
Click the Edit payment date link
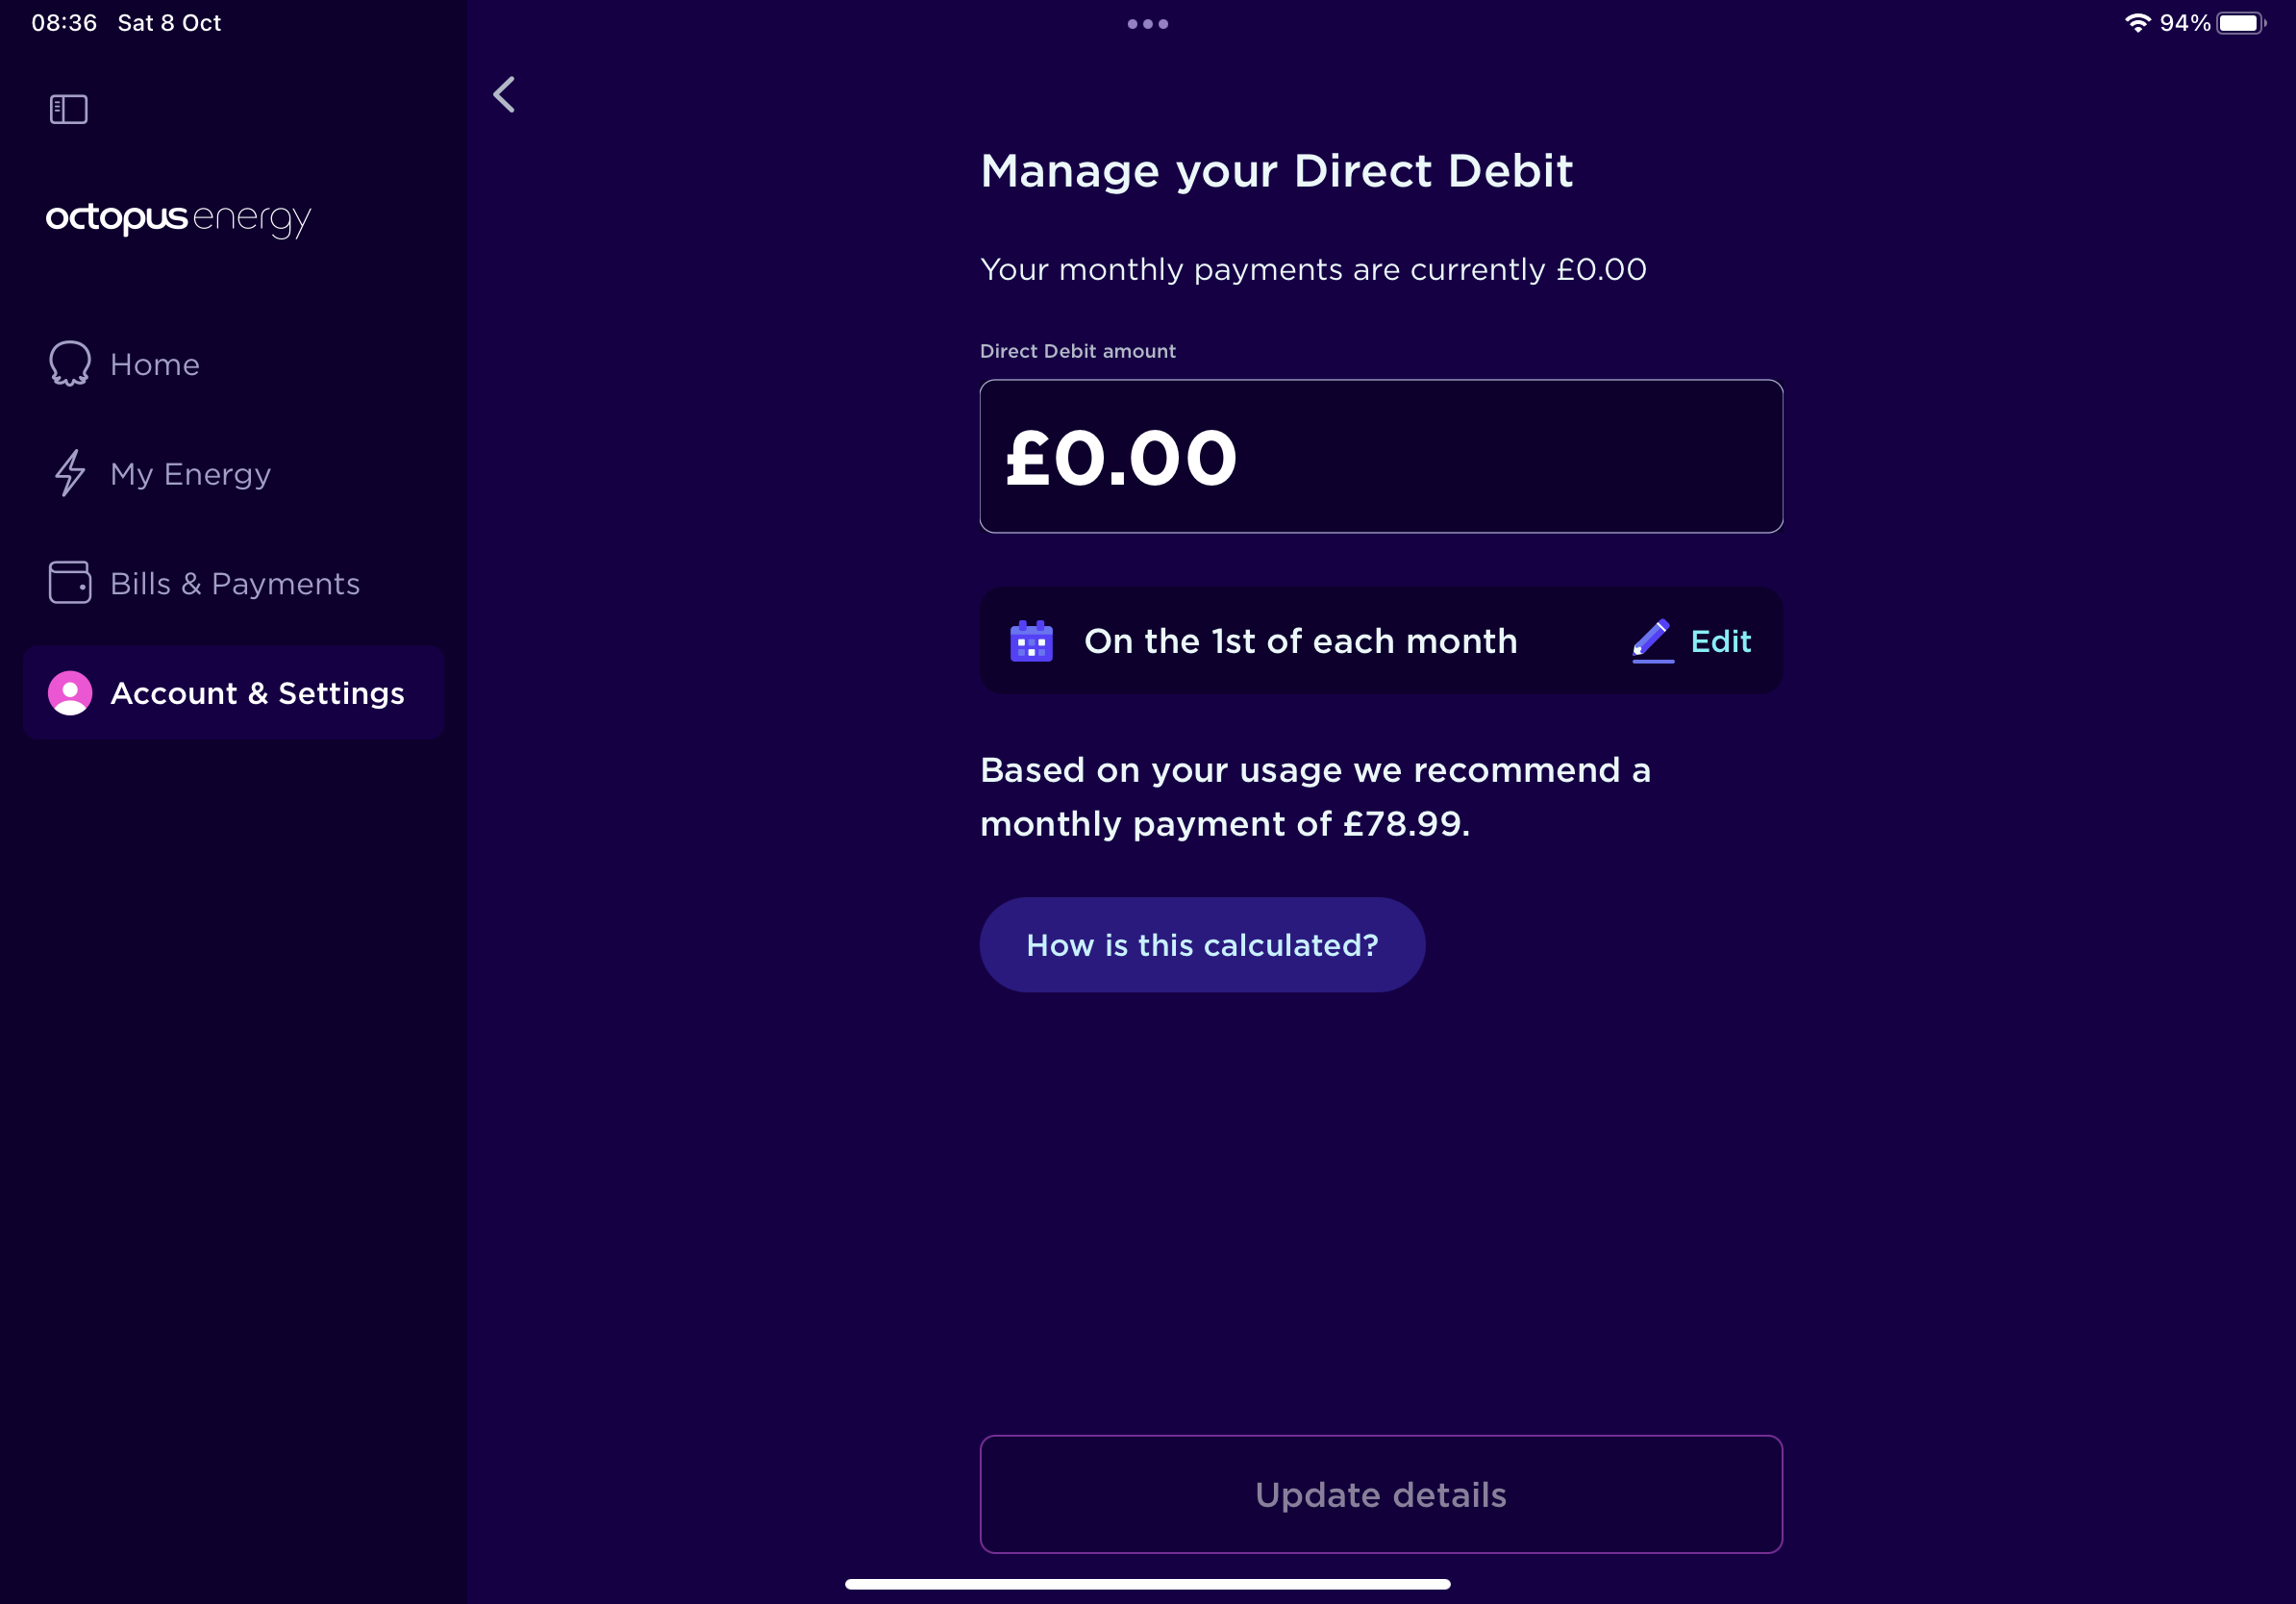point(1720,641)
